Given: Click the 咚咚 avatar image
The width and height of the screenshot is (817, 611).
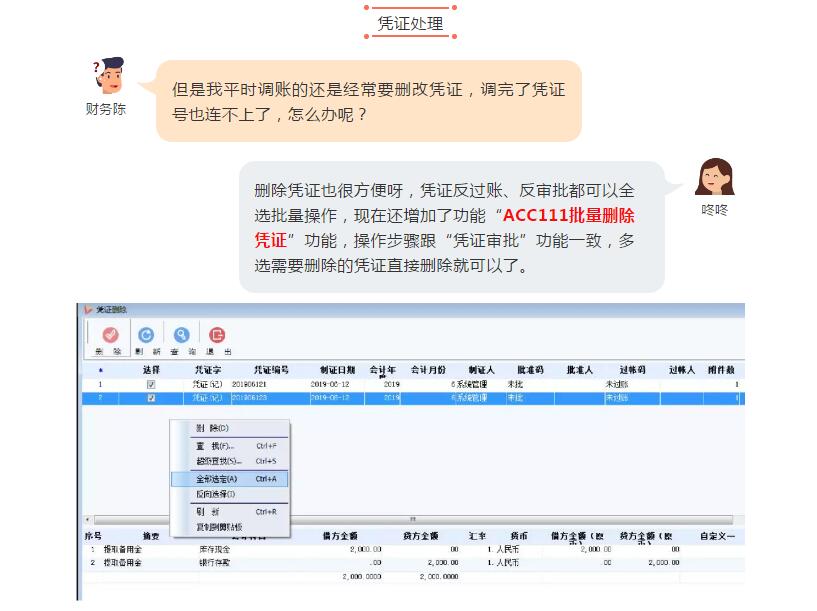Looking at the screenshot, I should tap(714, 177).
